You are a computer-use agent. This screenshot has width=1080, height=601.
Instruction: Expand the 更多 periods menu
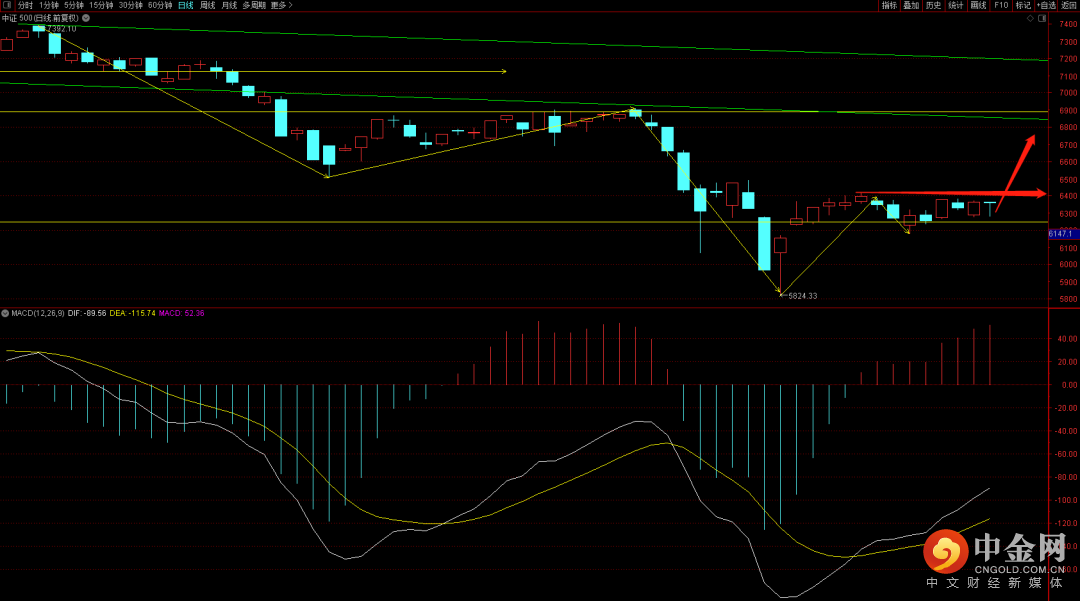pos(281,5)
